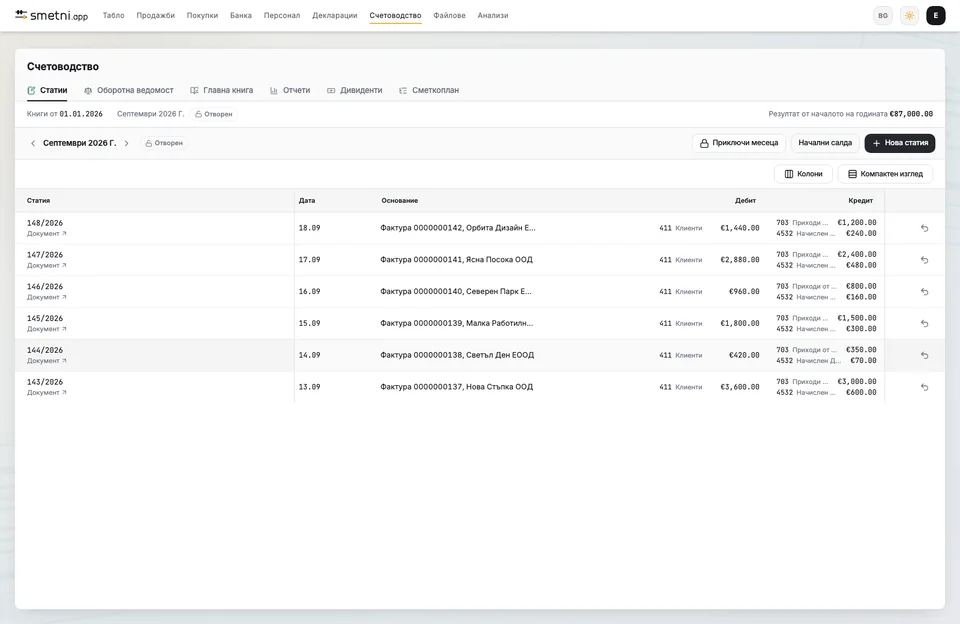Click the Дебит column header

pos(745,200)
